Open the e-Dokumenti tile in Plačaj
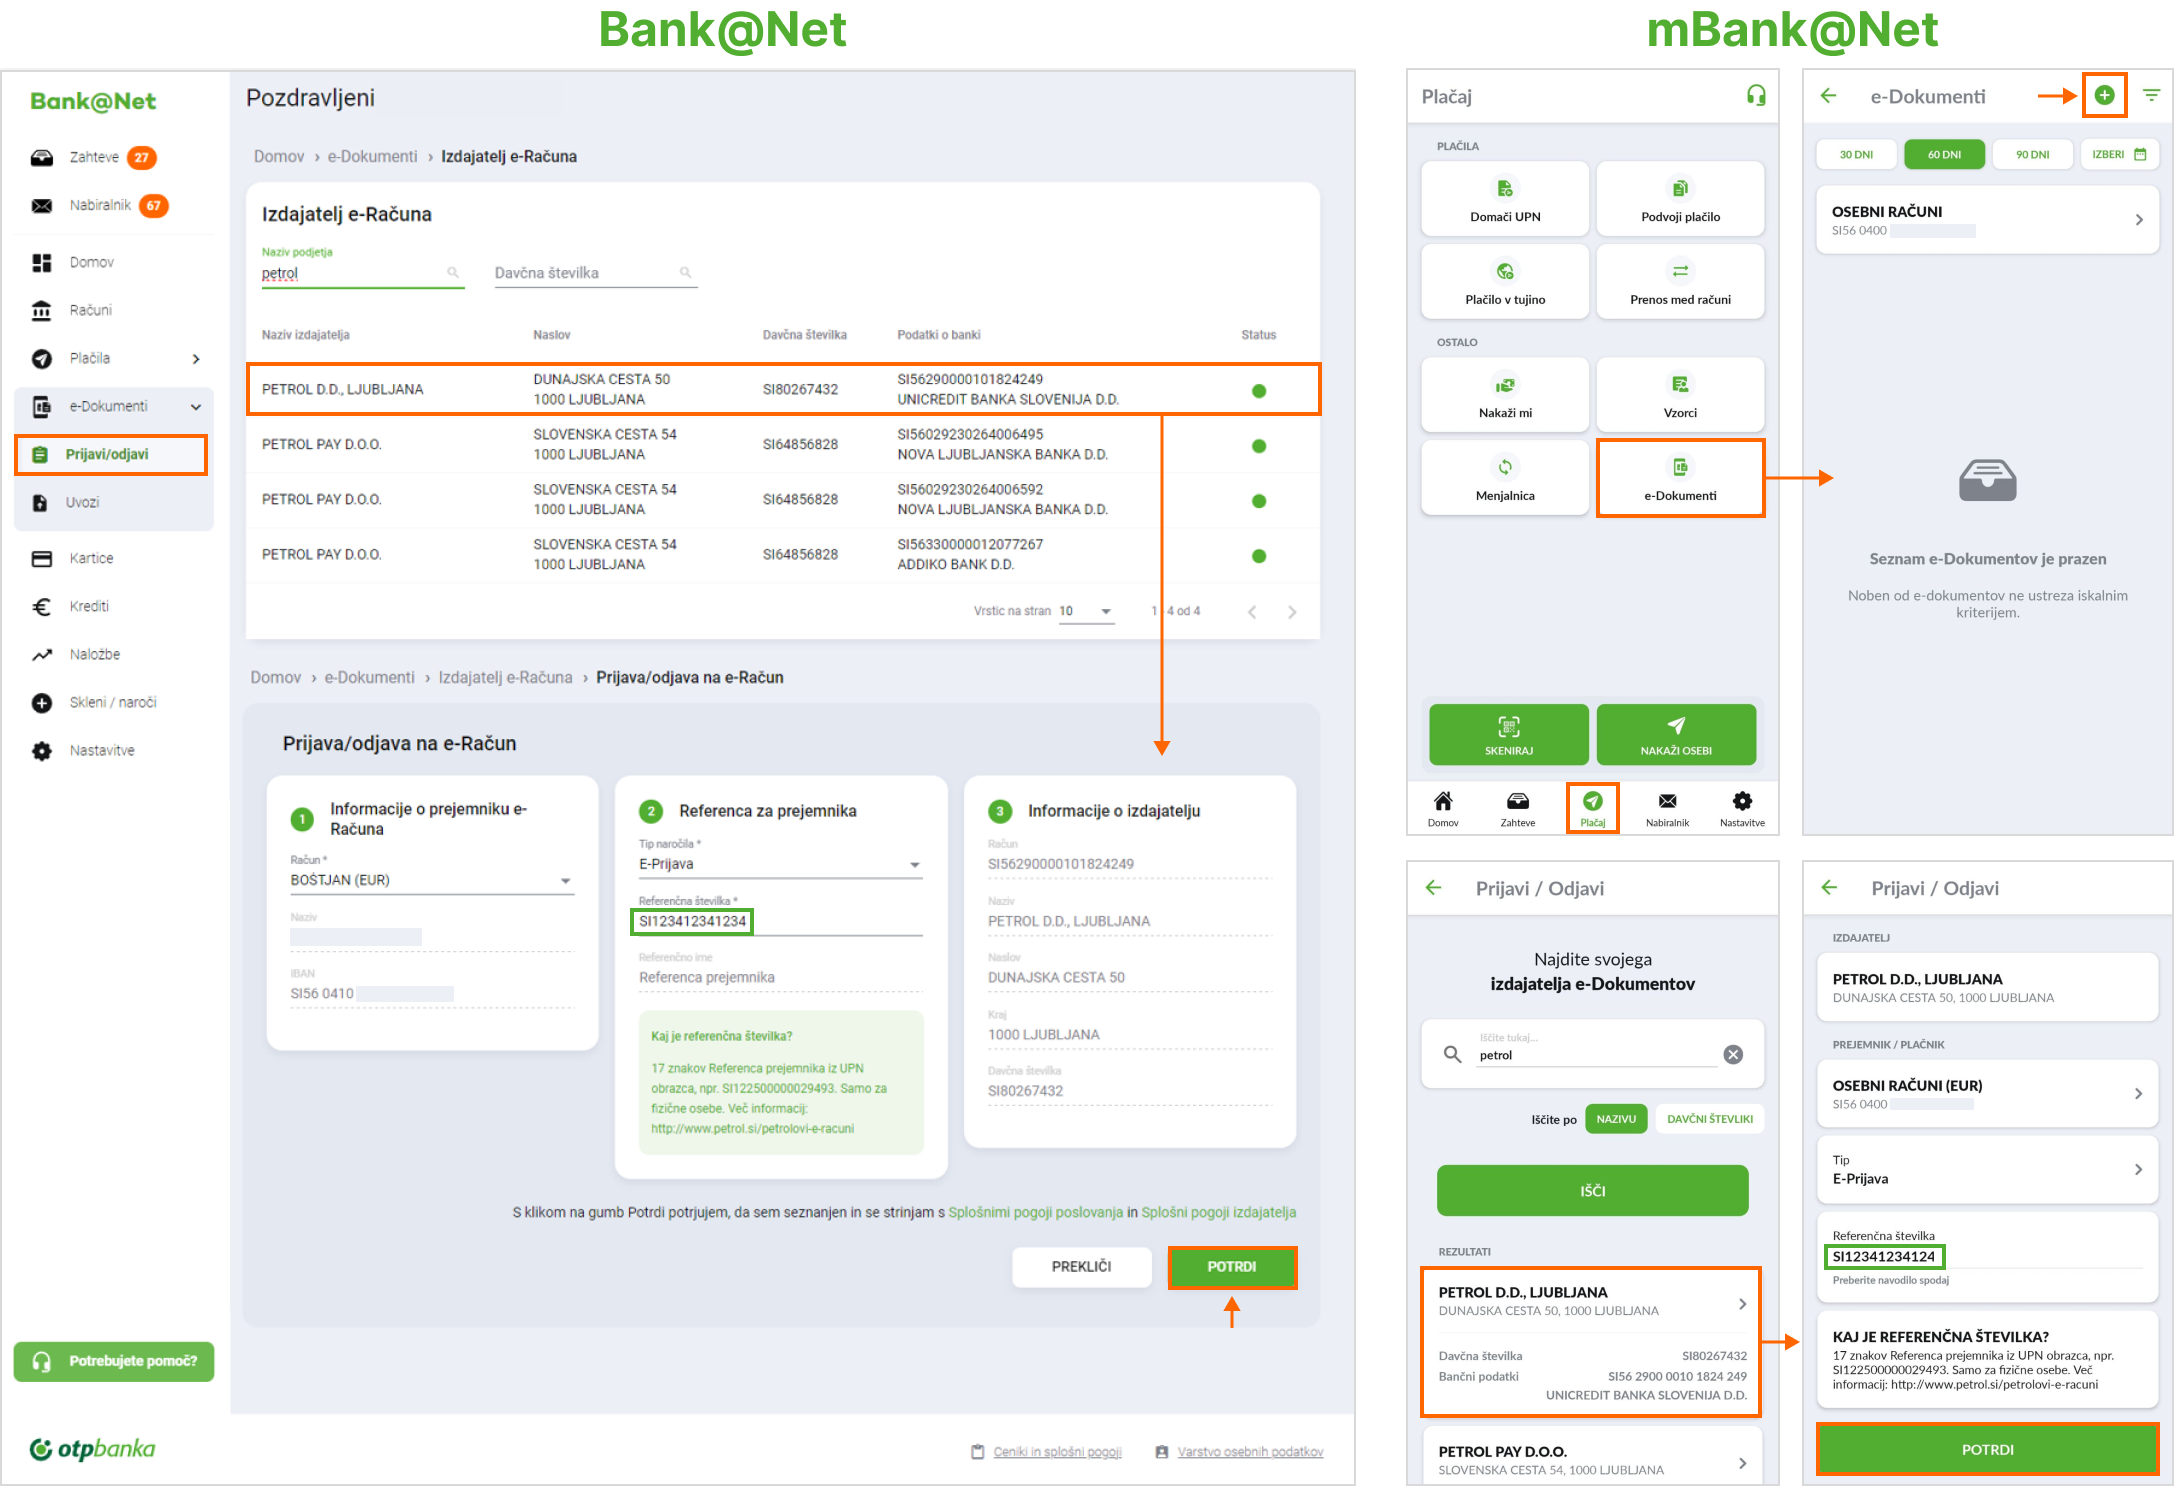 1680,478
